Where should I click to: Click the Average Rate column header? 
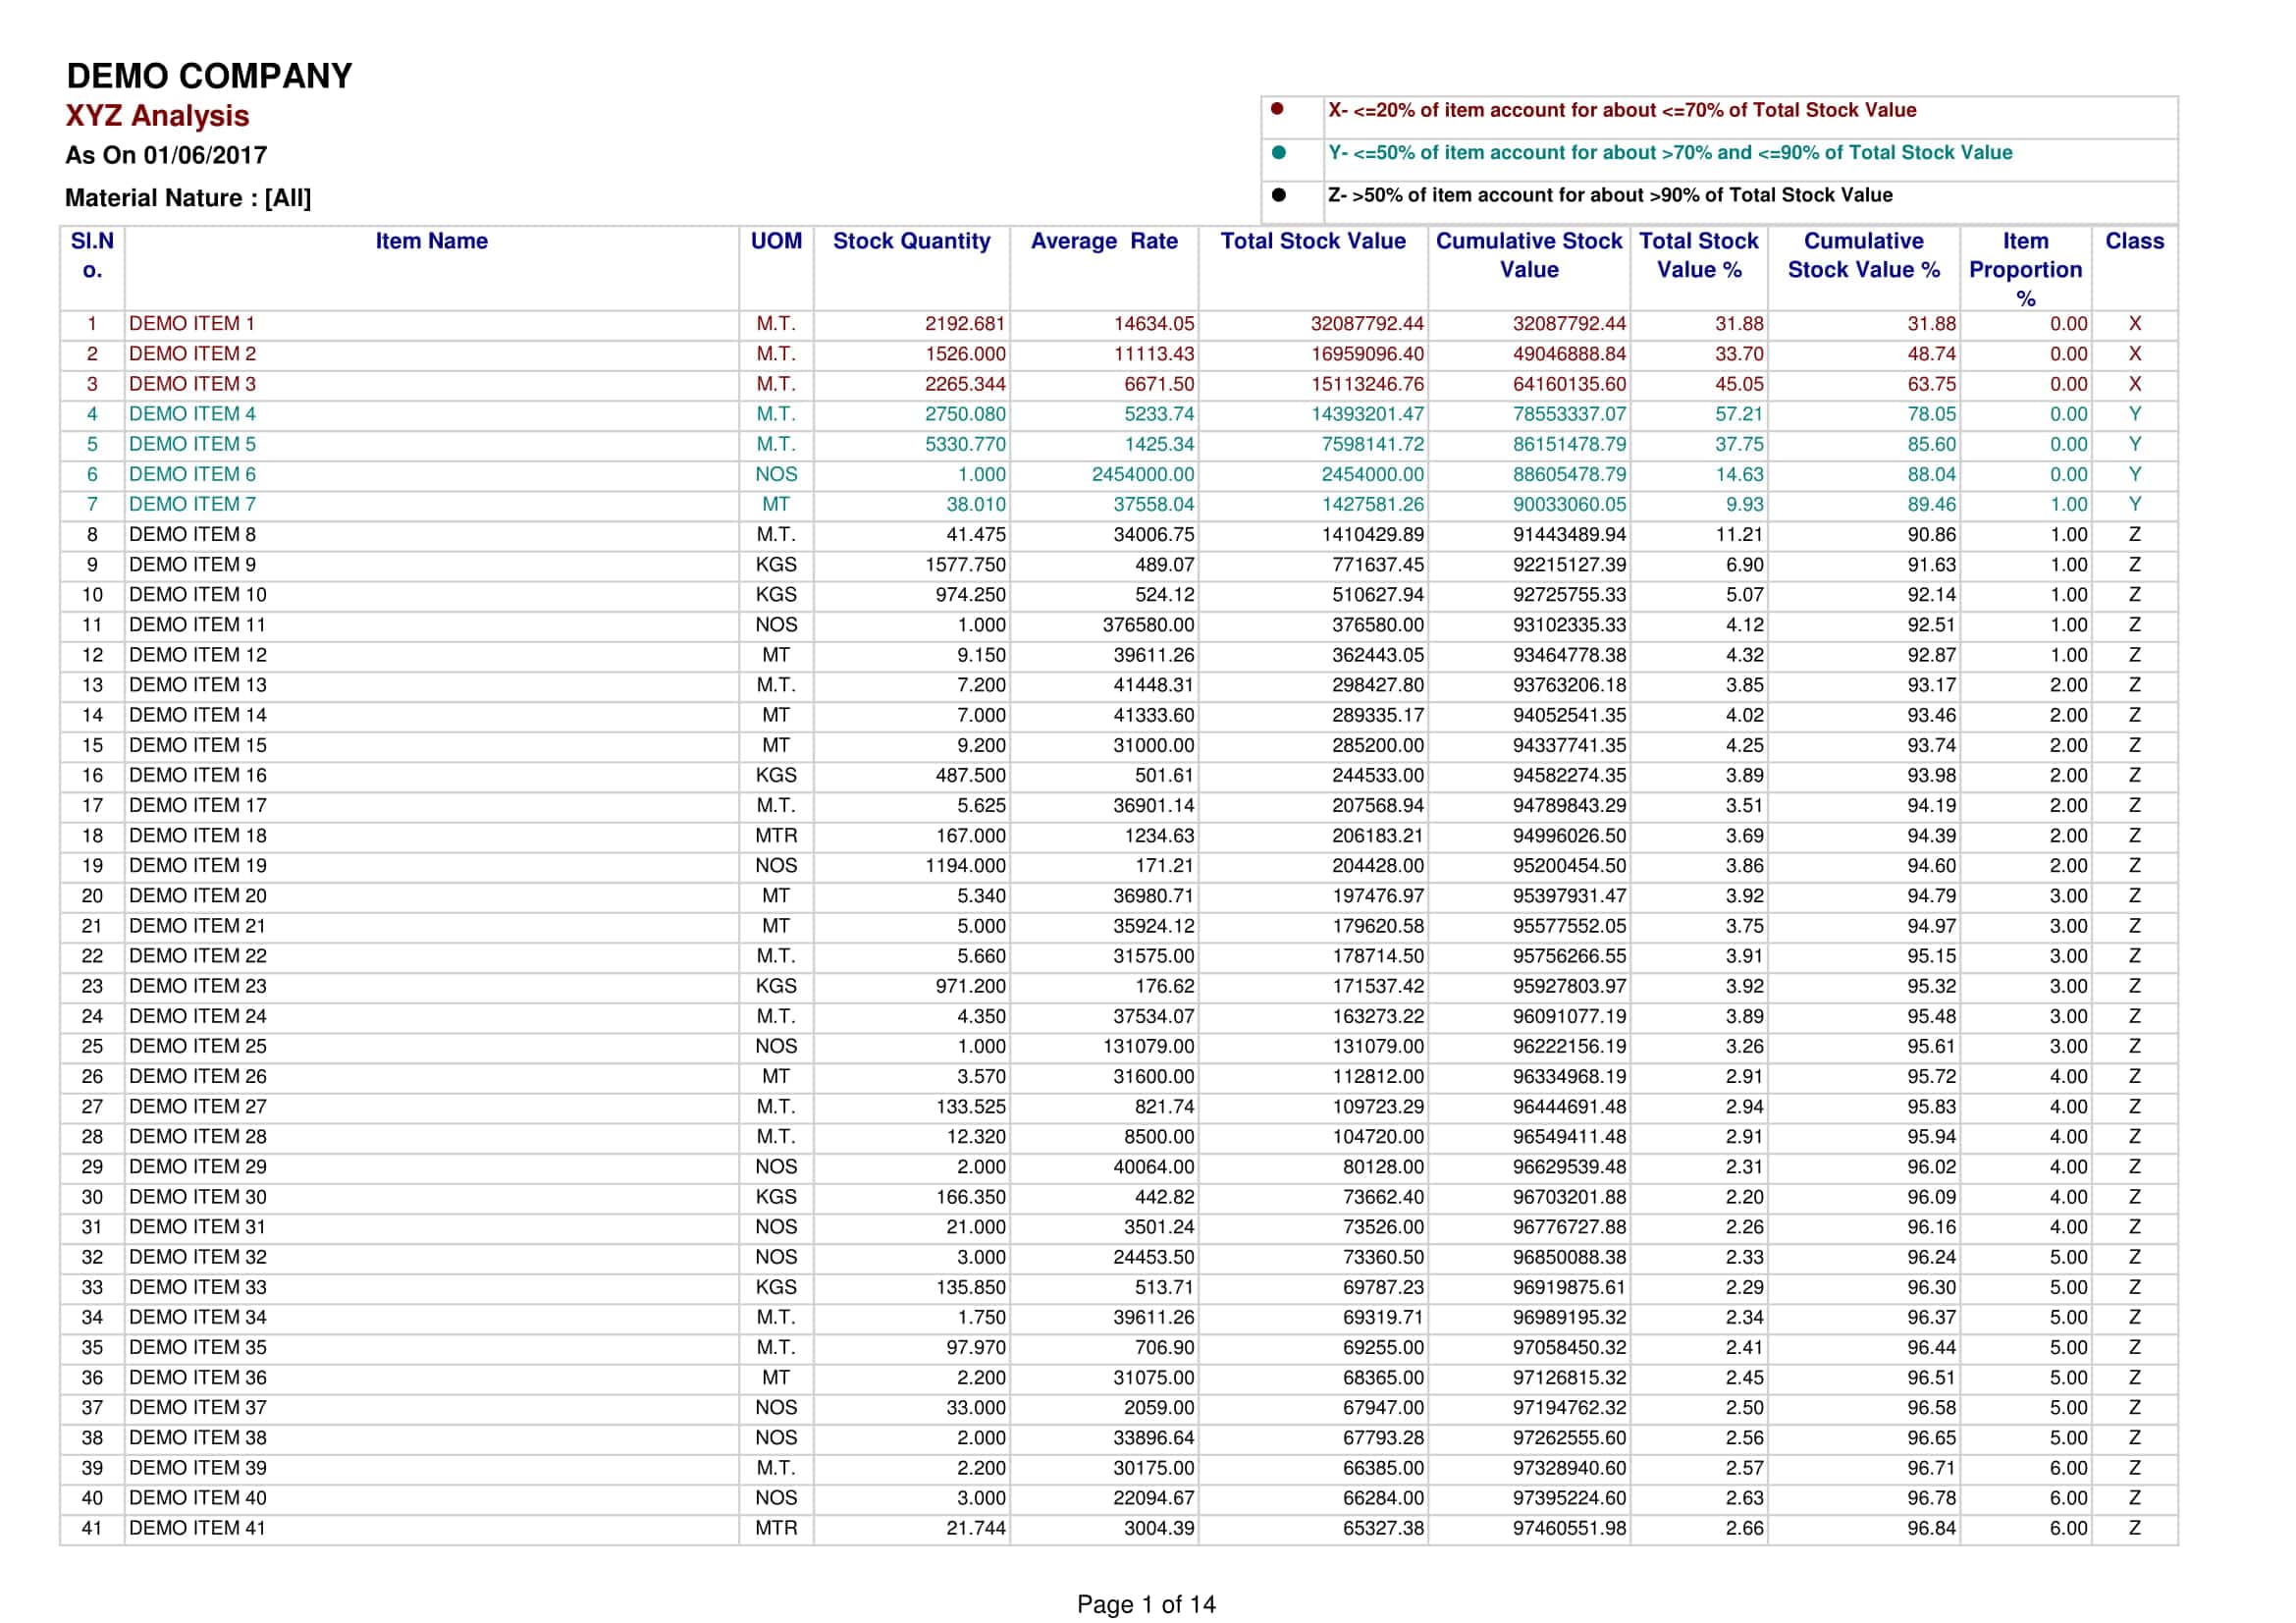click(1104, 241)
